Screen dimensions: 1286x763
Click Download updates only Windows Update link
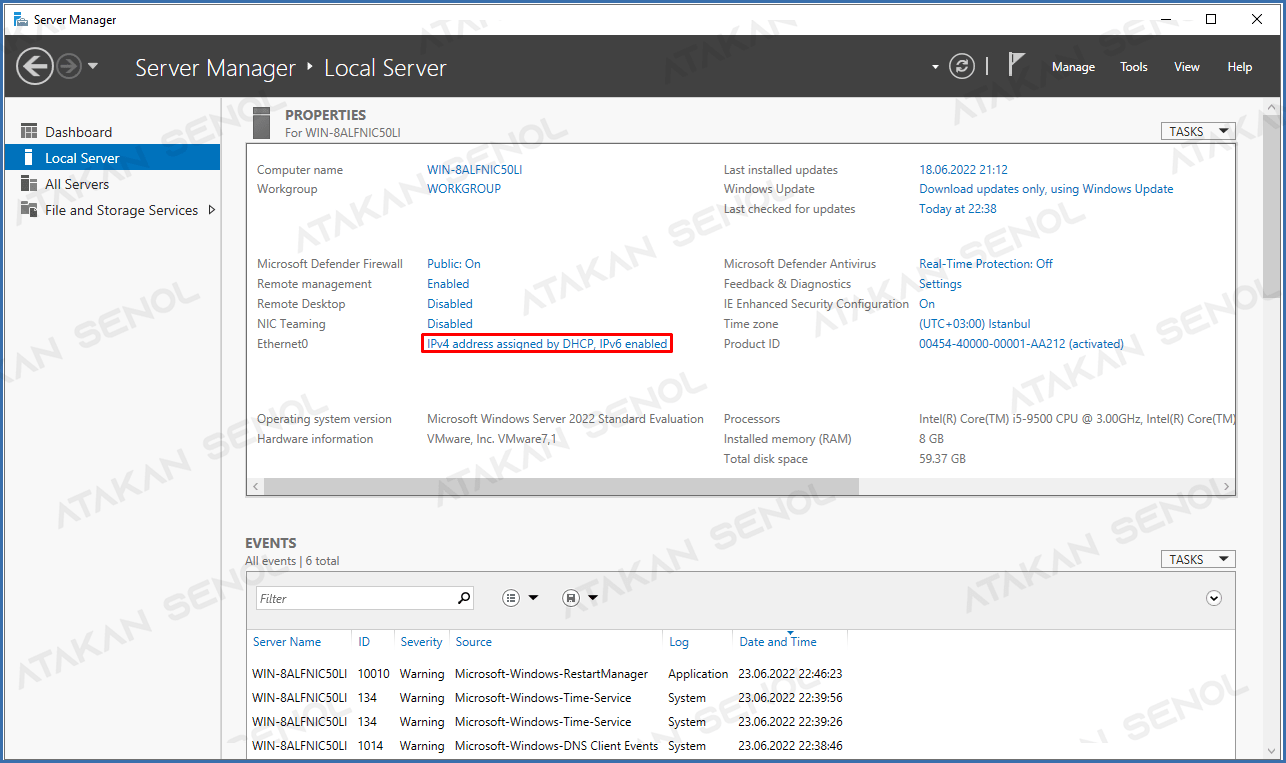(1046, 189)
